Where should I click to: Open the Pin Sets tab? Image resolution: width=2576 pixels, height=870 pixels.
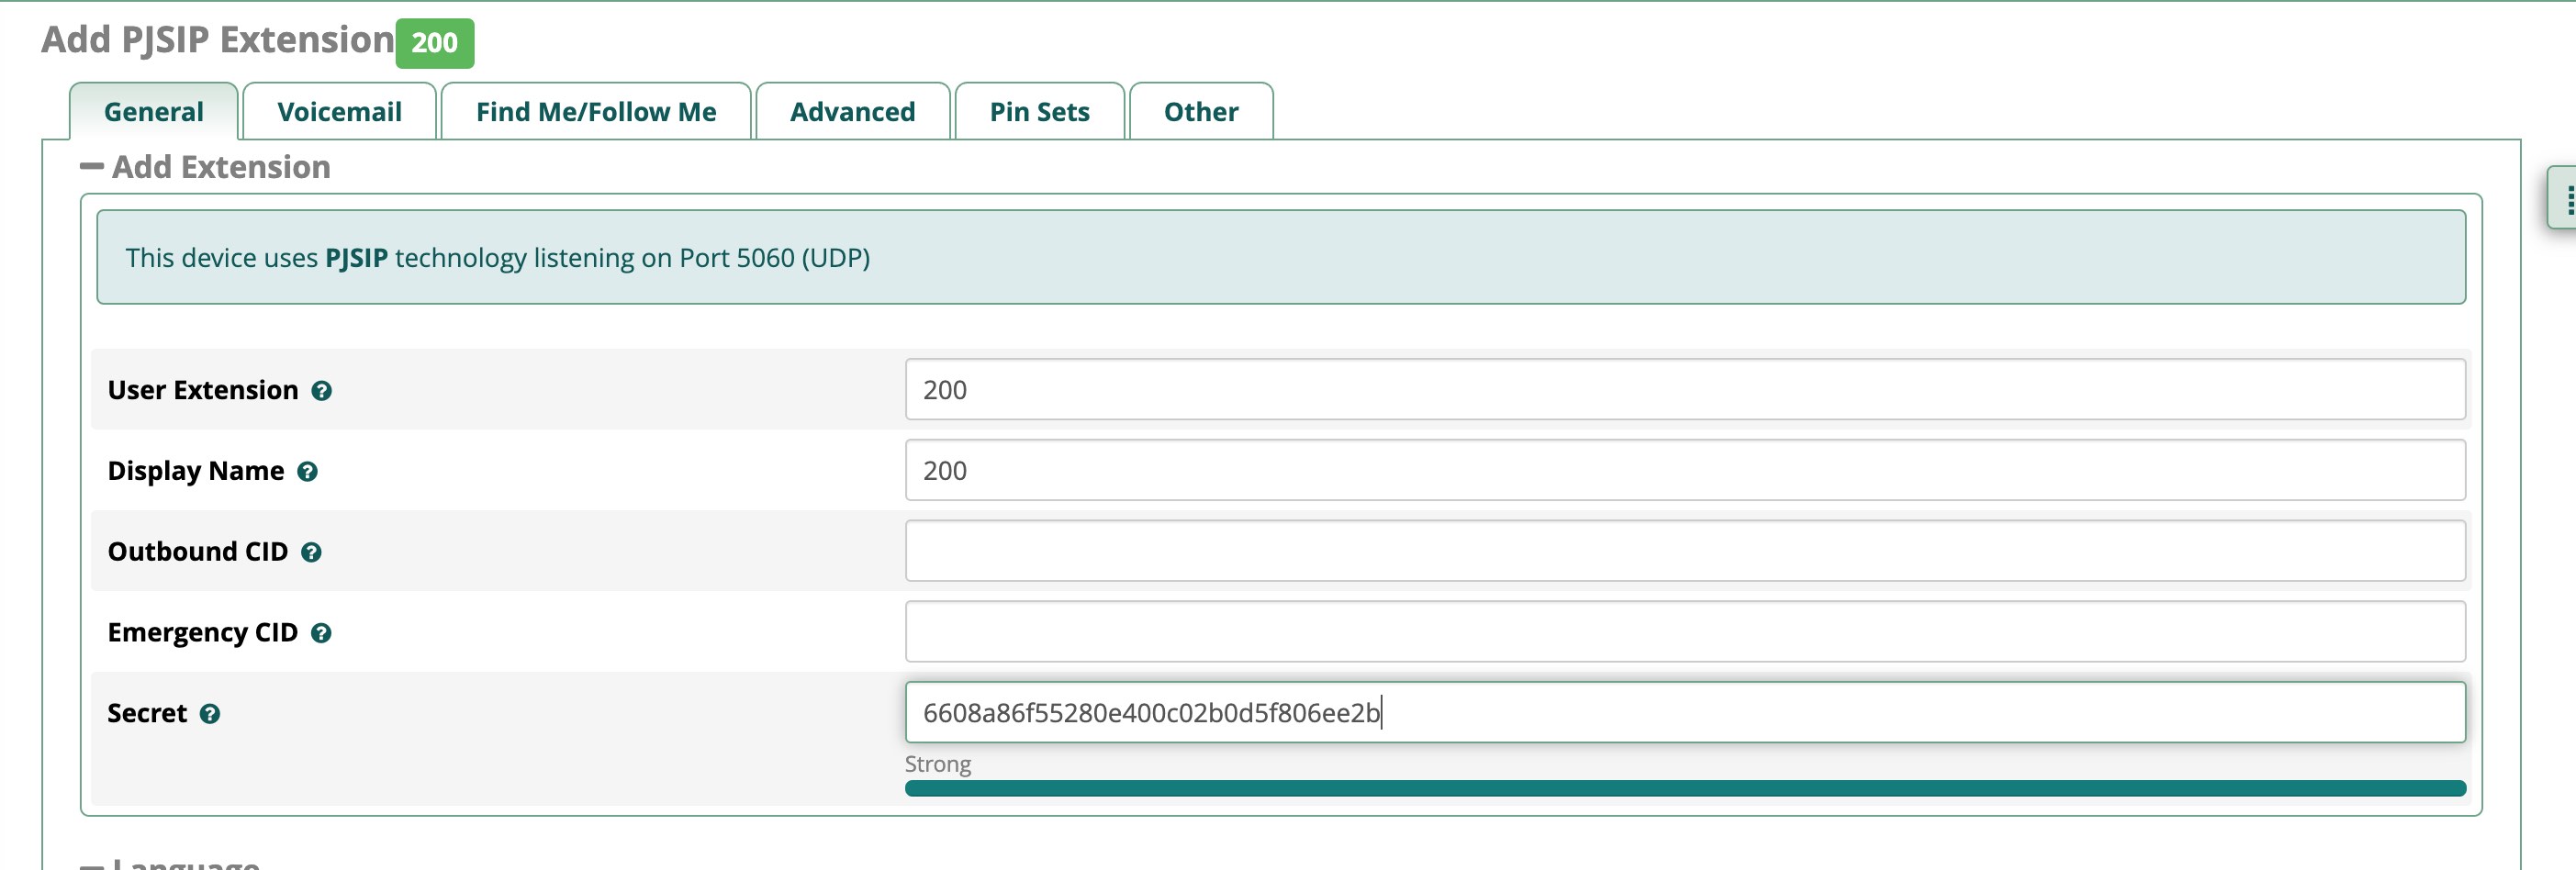coord(1039,112)
